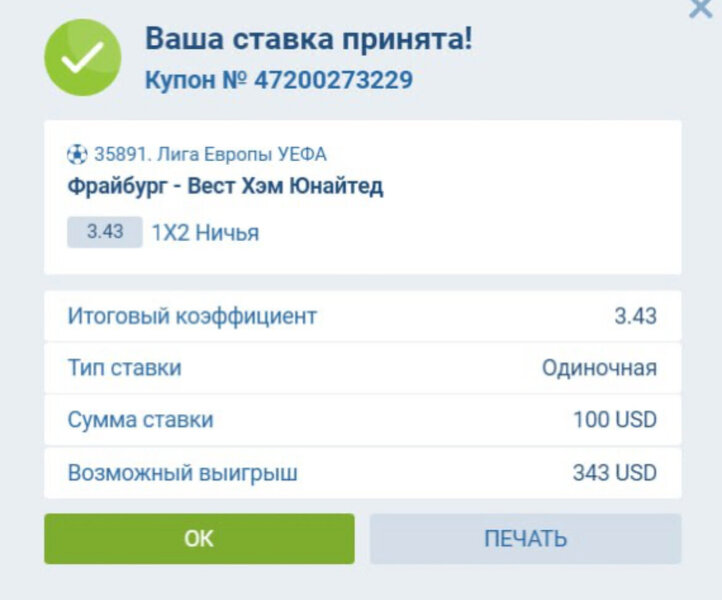This screenshot has height=600, width=722.
Task: Click the Сумма ставки row label
Action: 140,420
